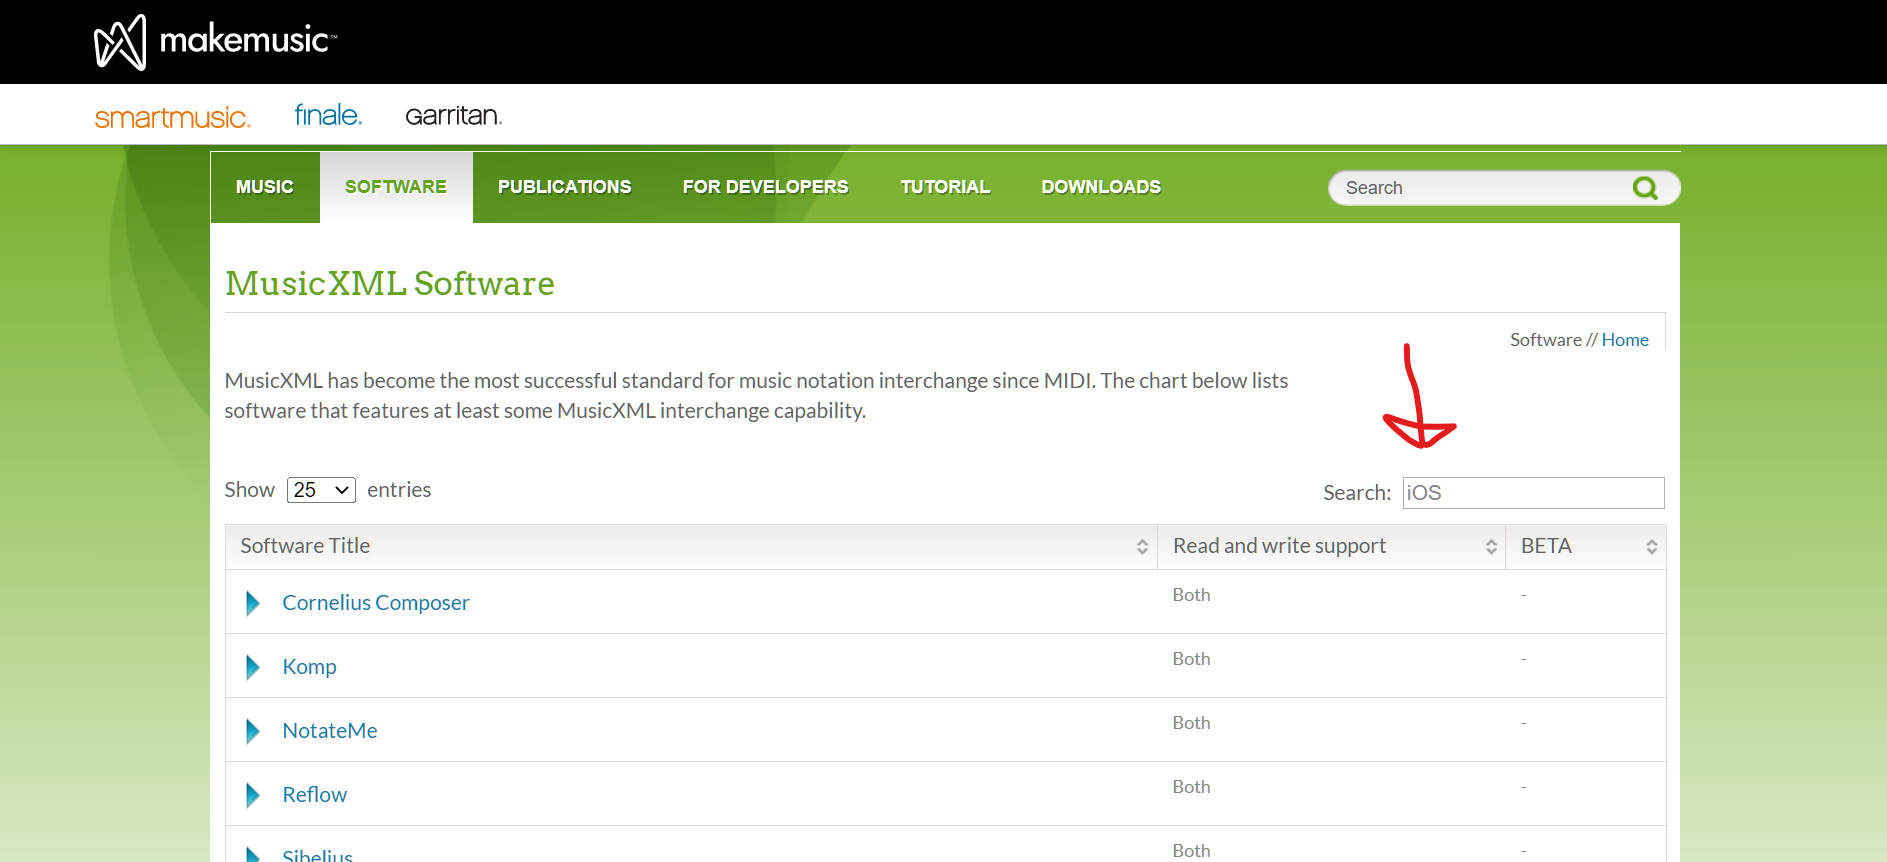Sort by BETA column arrows
Viewport: 1887px width, 862px height.
(x=1651, y=546)
